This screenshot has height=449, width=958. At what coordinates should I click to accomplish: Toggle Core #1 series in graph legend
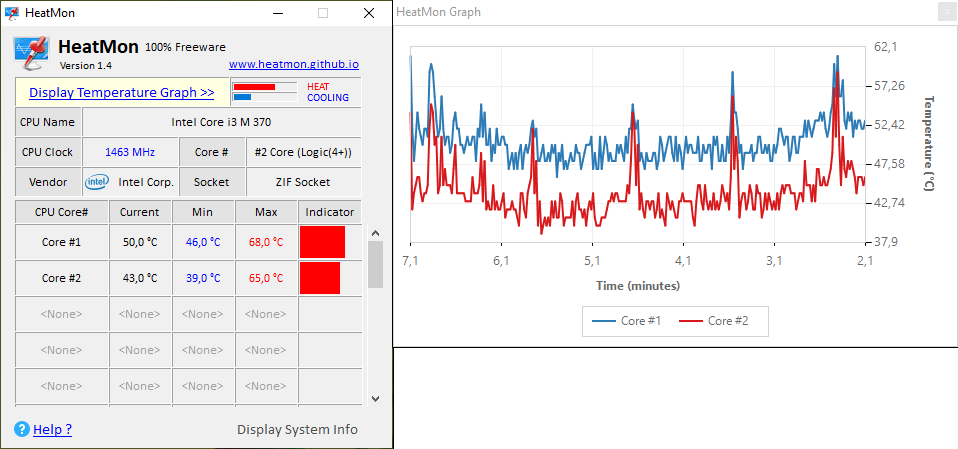(627, 321)
